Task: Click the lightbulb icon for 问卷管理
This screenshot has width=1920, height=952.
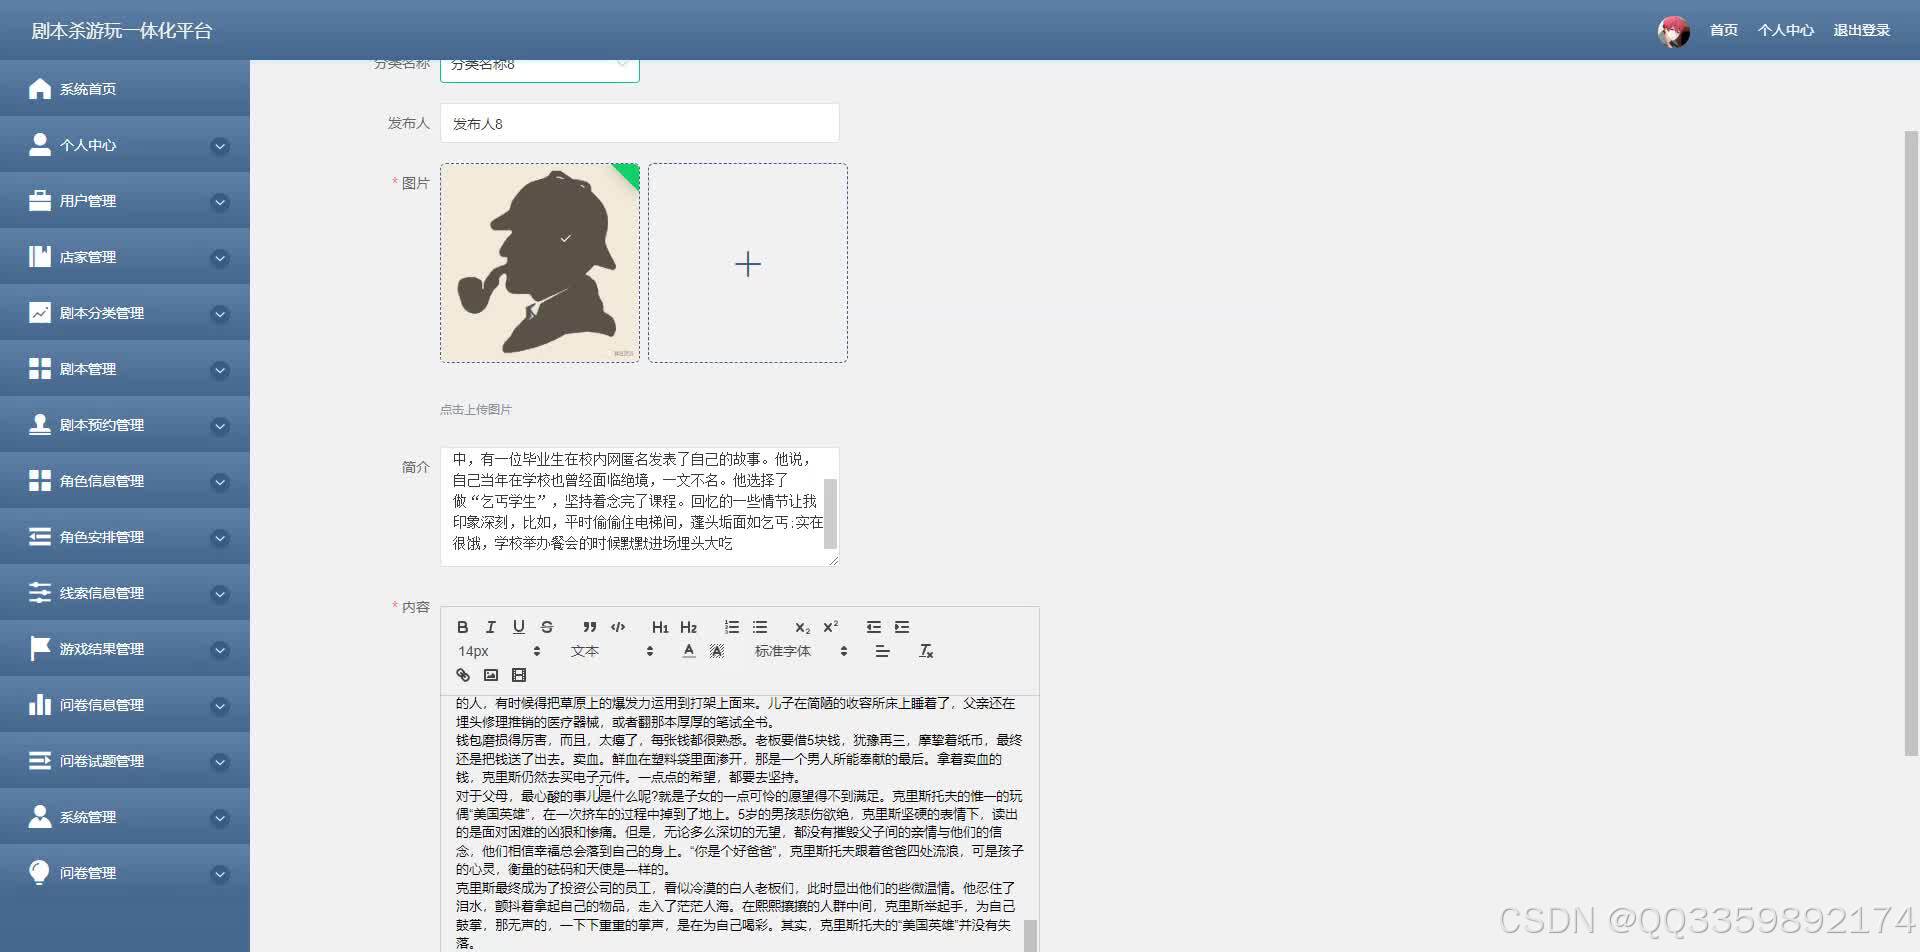Action: 40,872
